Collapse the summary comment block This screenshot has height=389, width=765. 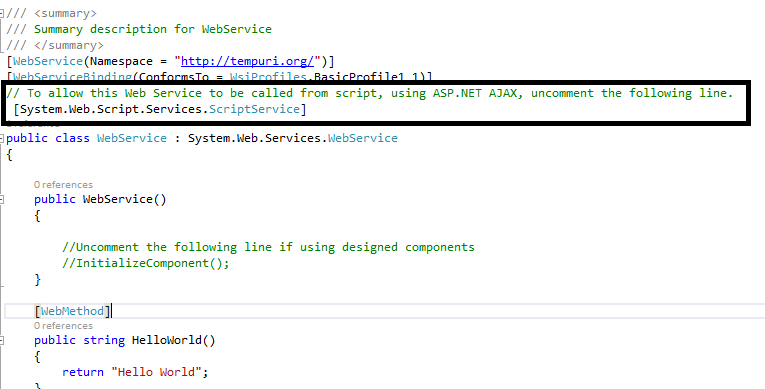(2, 13)
